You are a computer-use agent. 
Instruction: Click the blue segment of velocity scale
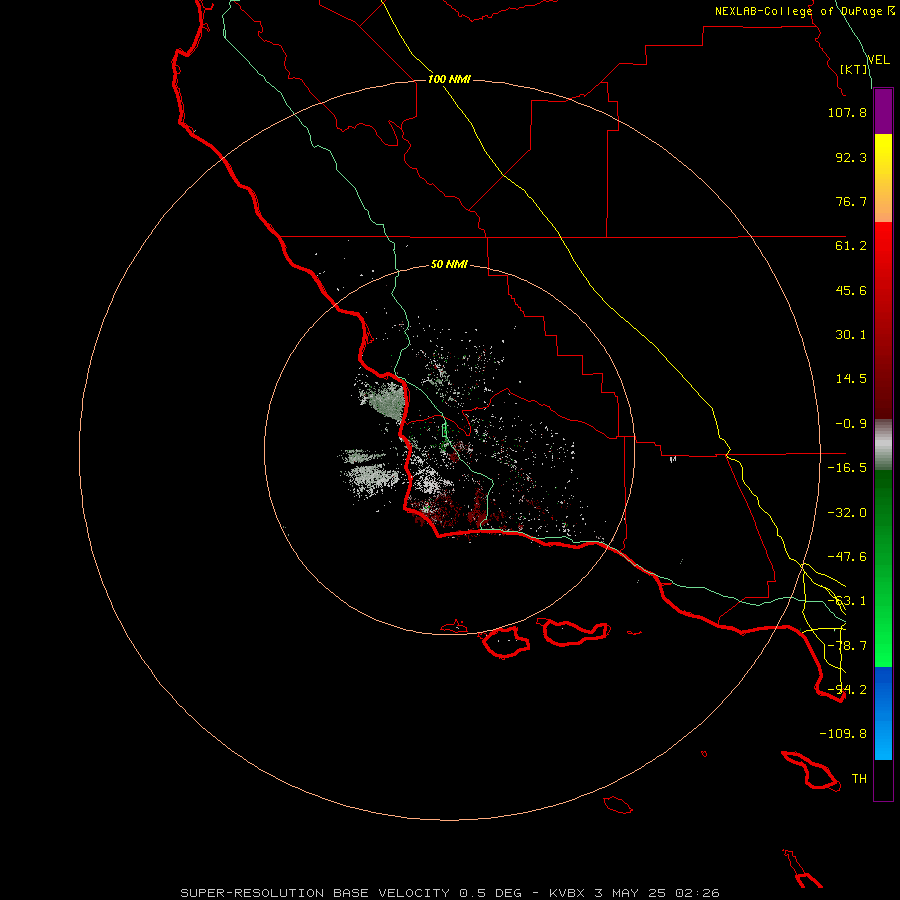click(x=883, y=713)
